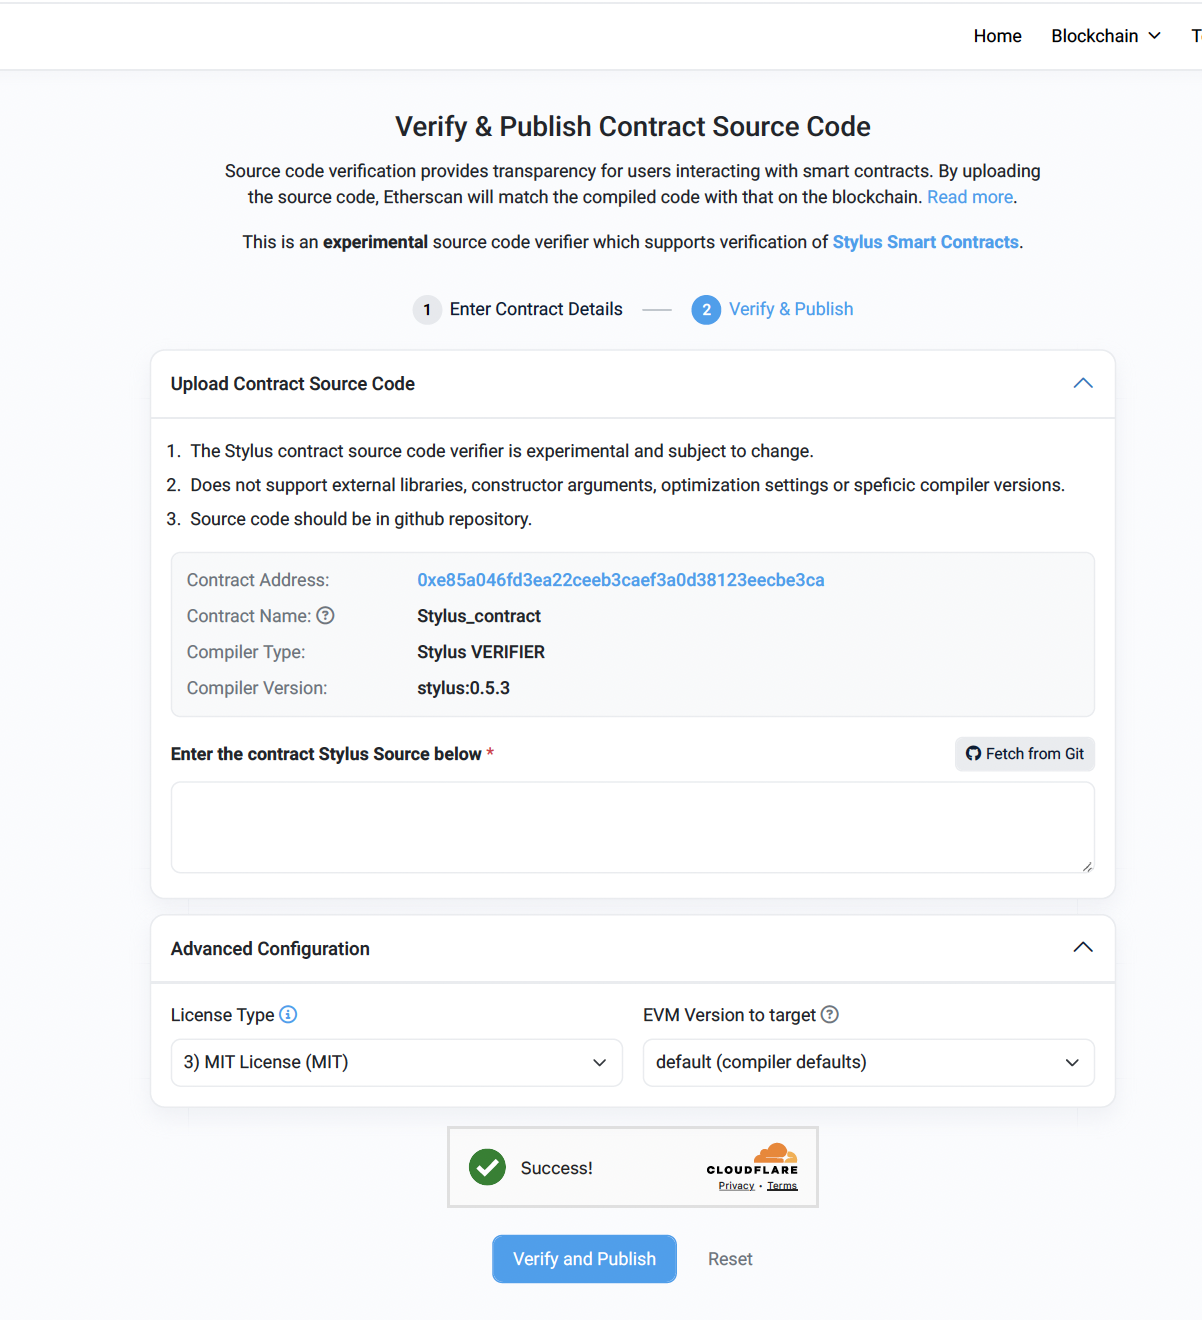Click the GitHub icon on Fetch from Git
This screenshot has width=1202, height=1320.
[973, 754]
